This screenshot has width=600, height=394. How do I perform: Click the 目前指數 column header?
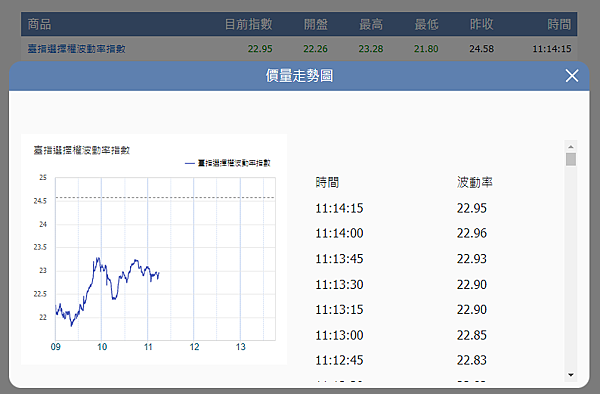(x=248, y=24)
